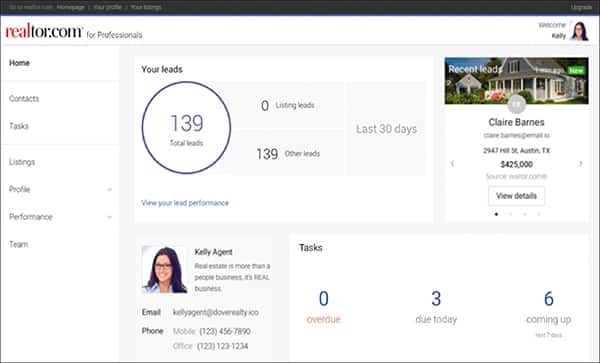Click the 139 Other leads tile

click(288, 153)
